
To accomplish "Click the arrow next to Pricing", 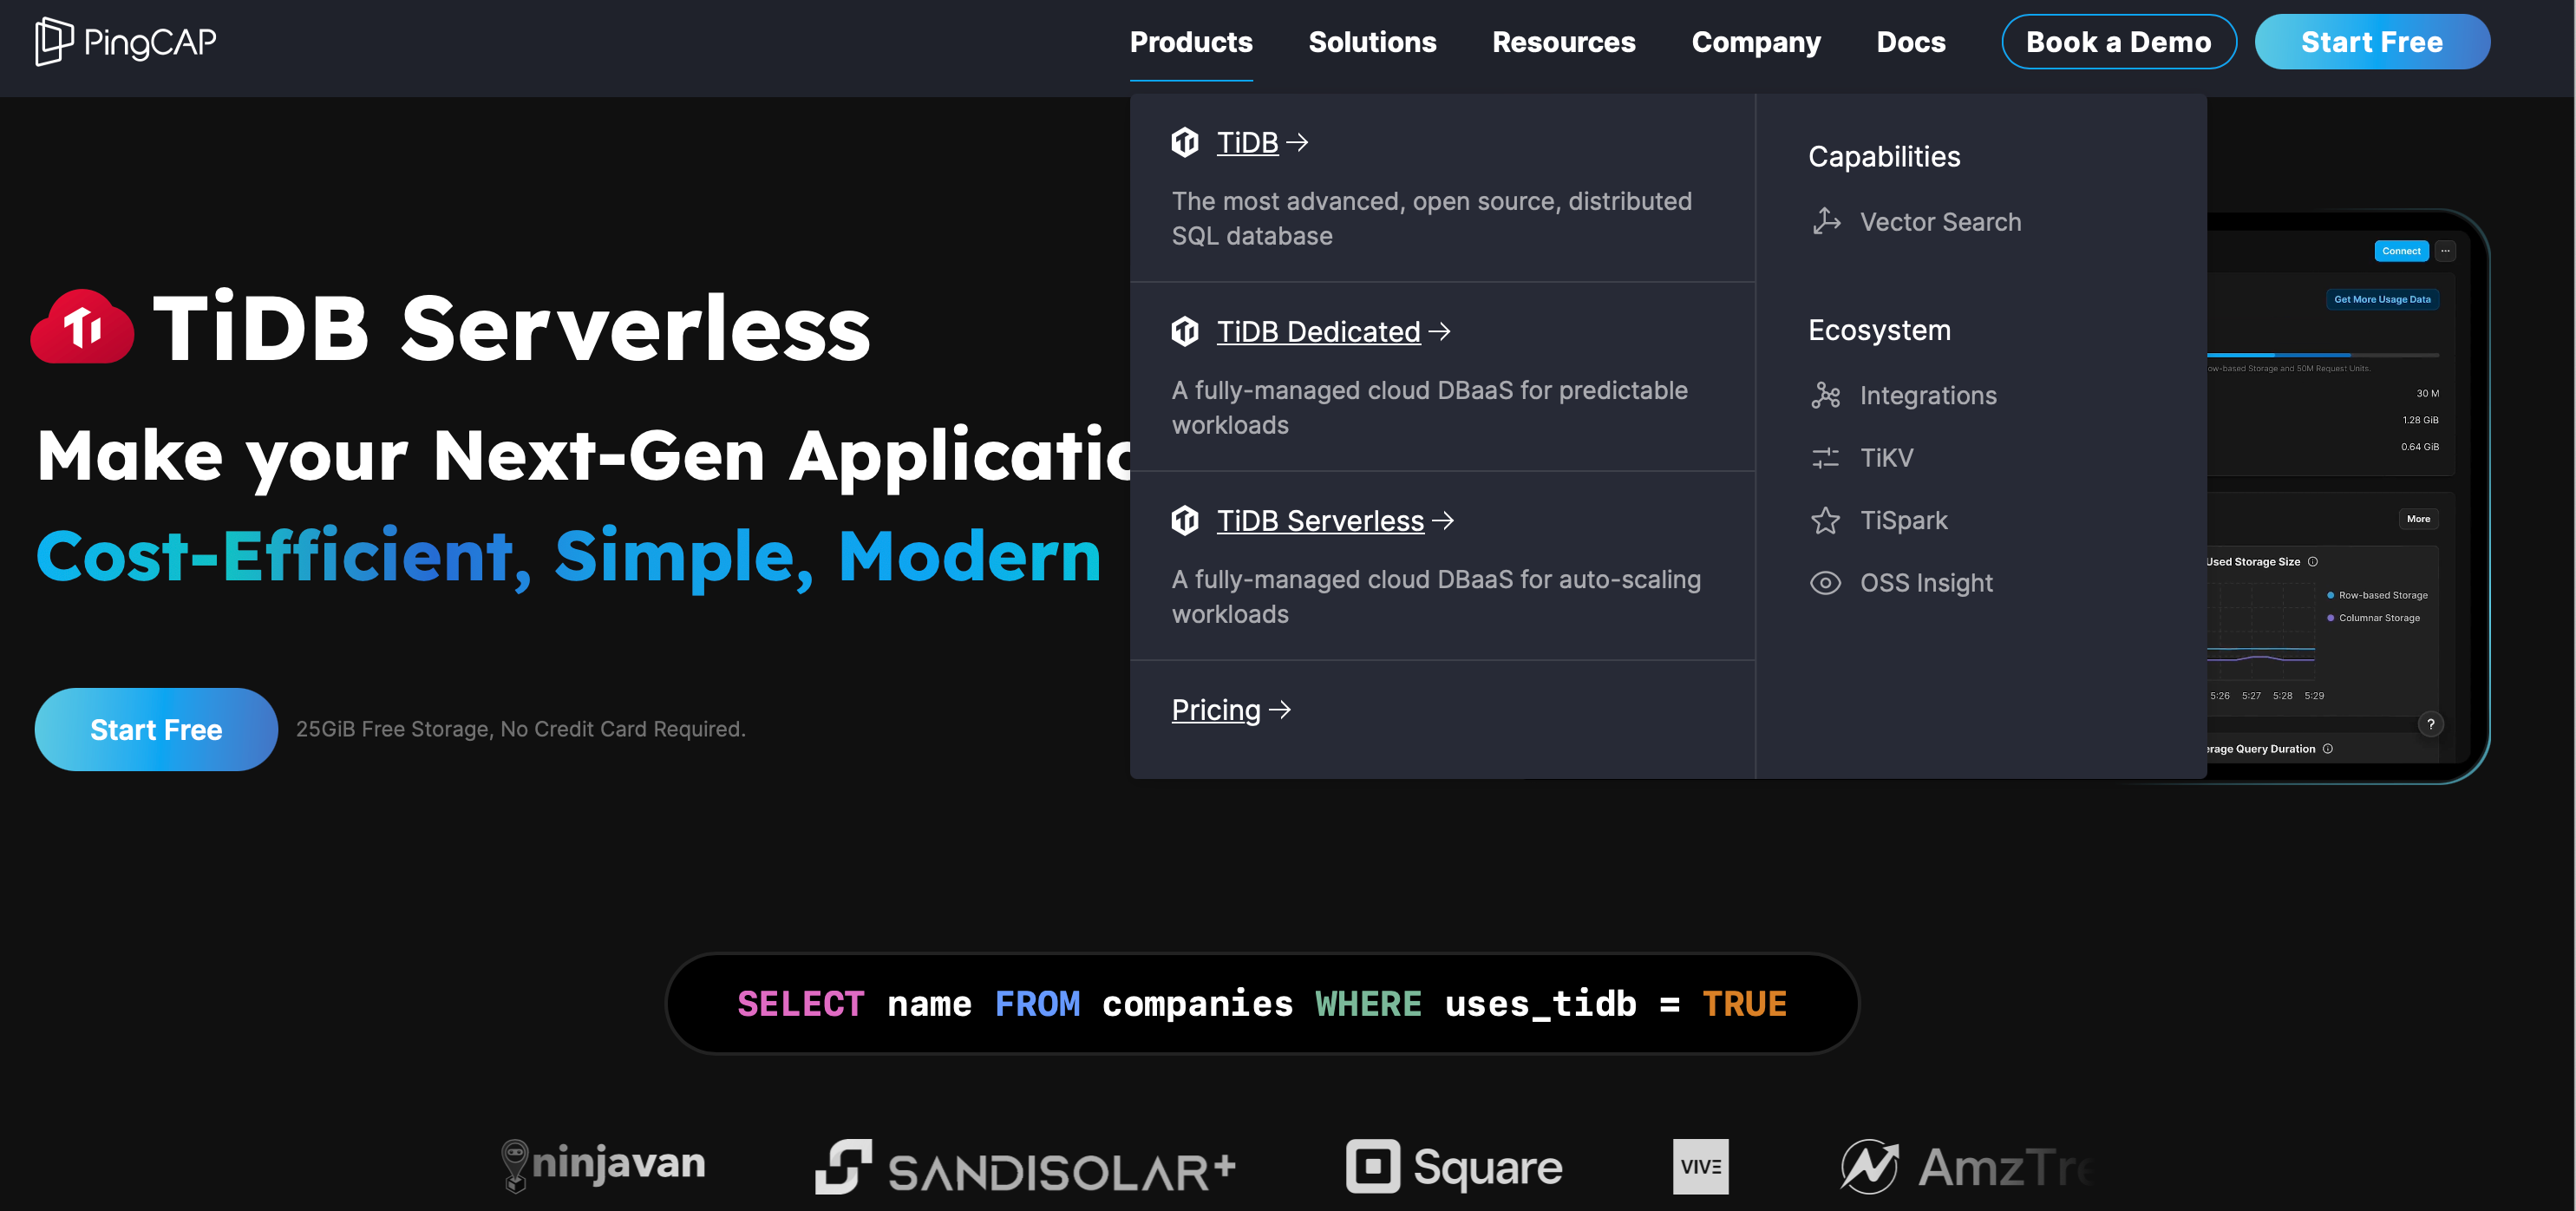I will (x=1280, y=710).
